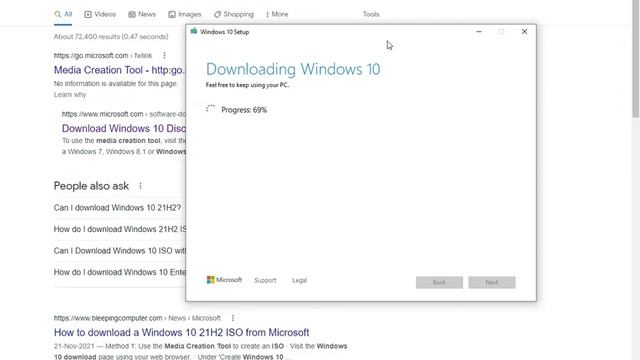Open options menu for bleepingcomputer.com result
The height and width of the screenshot is (360, 640).
[x=233, y=318]
